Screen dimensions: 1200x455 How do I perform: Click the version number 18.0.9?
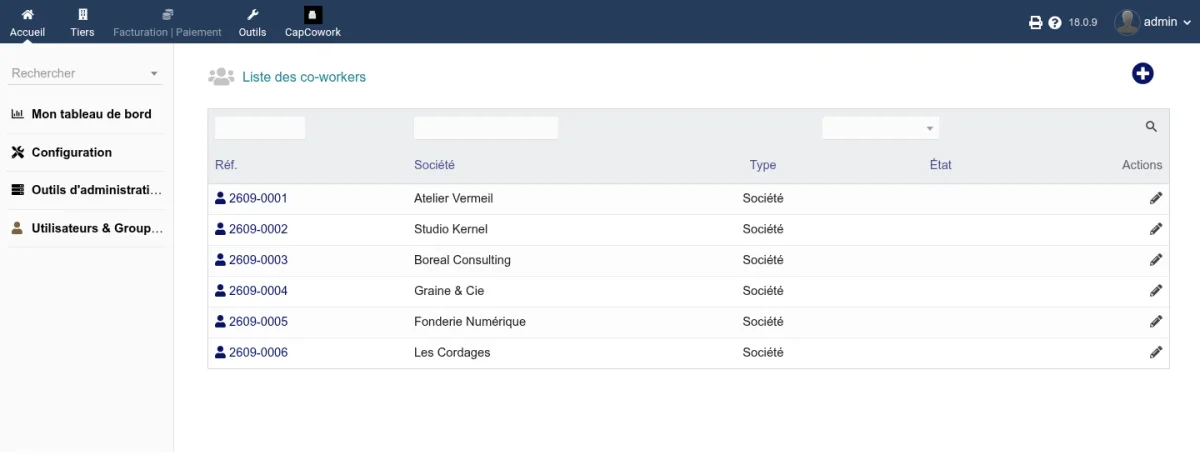click(x=1083, y=22)
